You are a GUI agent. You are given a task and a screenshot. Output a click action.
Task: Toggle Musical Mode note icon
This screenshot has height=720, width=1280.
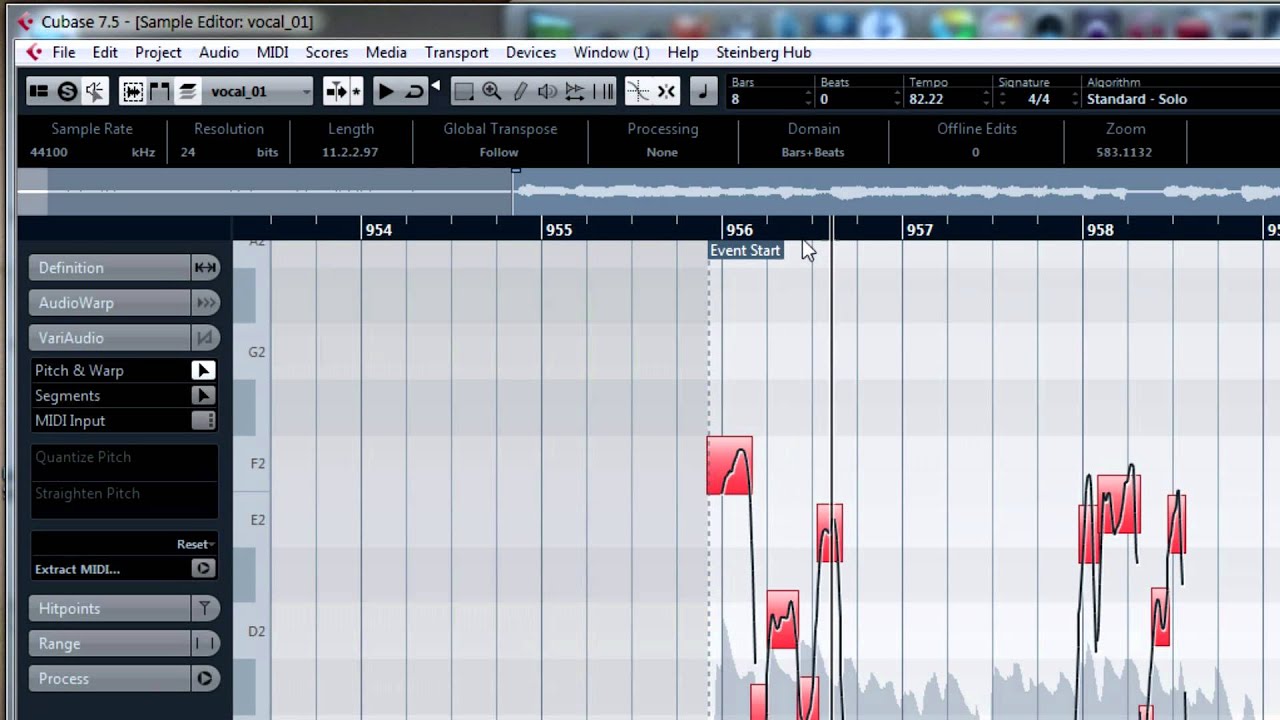click(702, 92)
